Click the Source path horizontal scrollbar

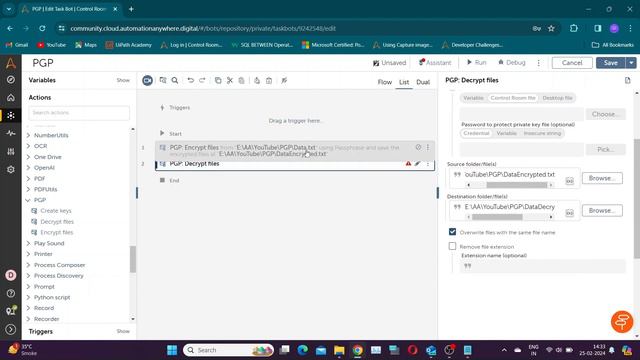(517, 185)
